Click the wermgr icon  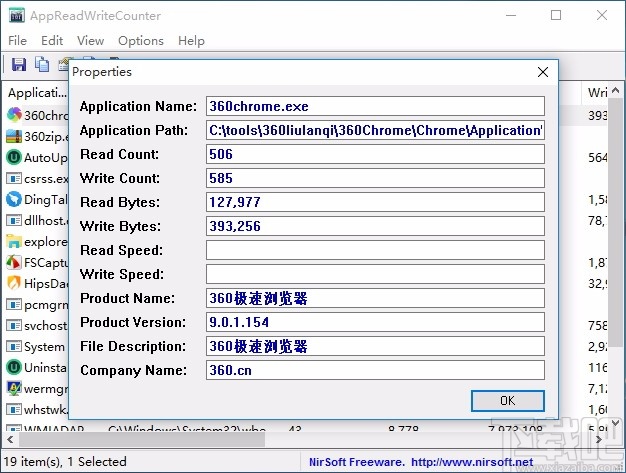point(14,388)
